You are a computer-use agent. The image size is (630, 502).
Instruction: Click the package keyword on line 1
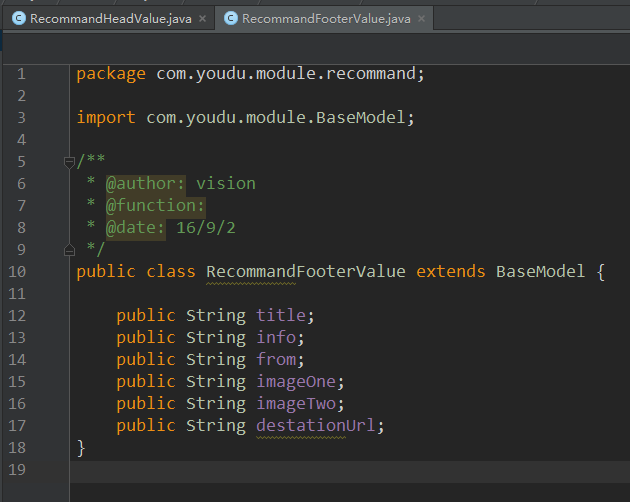(x=111, y=73)
